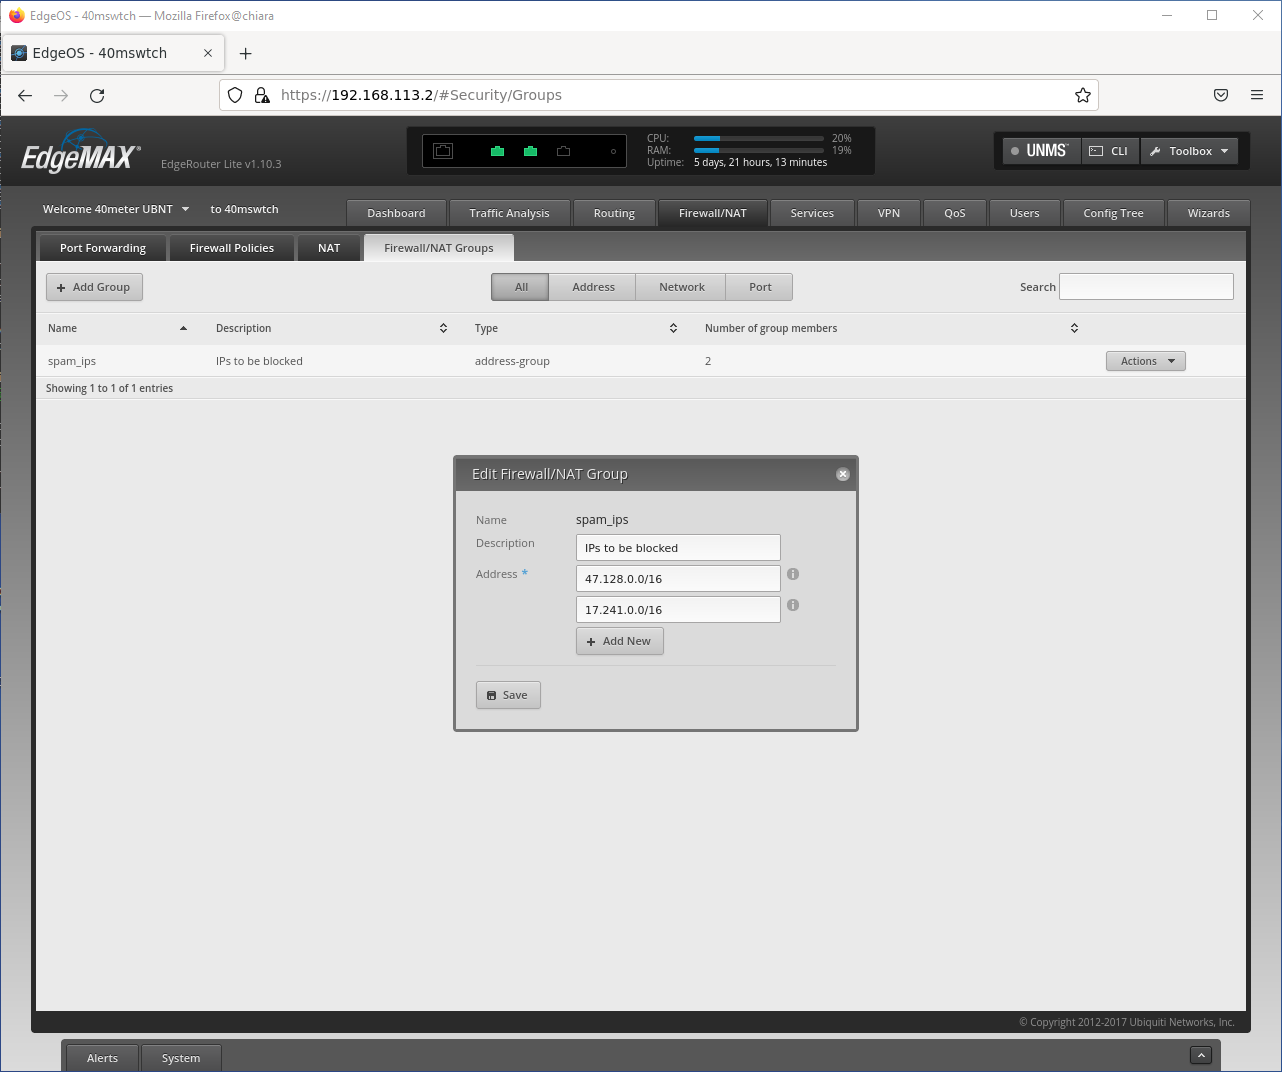1282x1072 pixels.
Task: Expand the bottom Alerts panel arrow
Action: click(1201, 1055)
